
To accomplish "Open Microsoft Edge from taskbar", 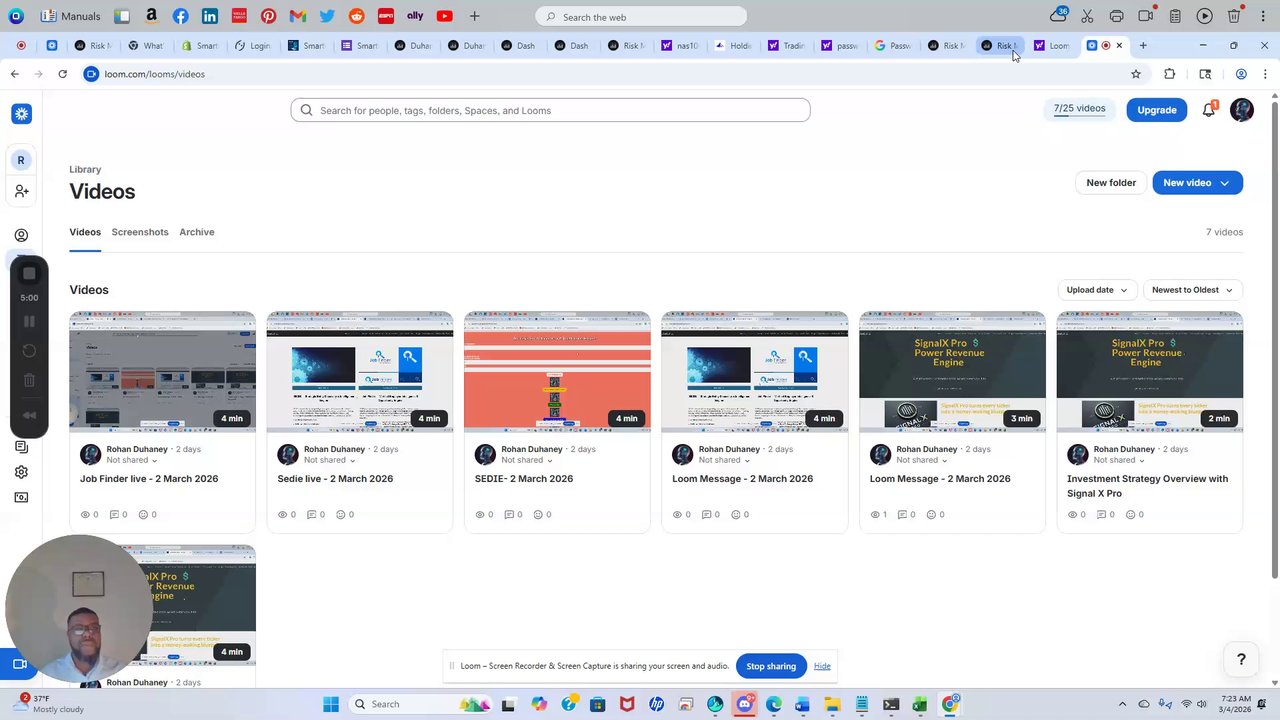I will pos(774,704).
